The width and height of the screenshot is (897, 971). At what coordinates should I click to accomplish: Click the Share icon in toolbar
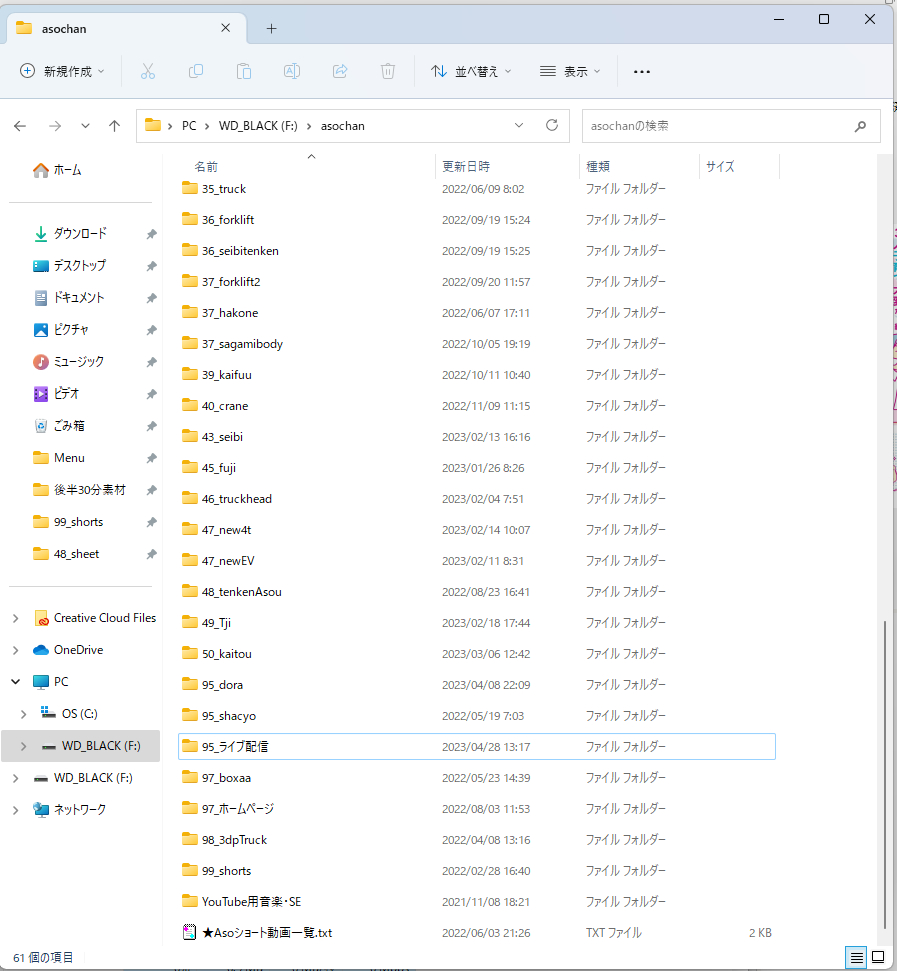coord(340,71)
